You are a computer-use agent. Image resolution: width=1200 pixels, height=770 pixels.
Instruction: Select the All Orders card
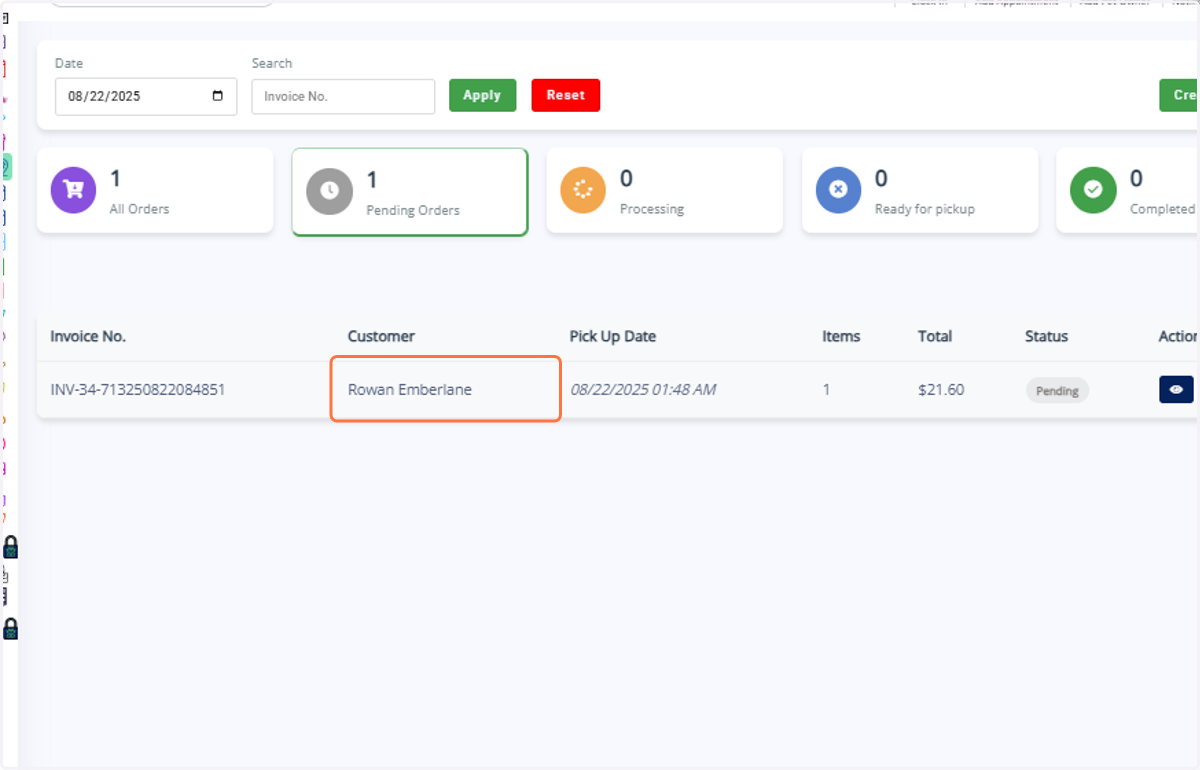(155, 191)
